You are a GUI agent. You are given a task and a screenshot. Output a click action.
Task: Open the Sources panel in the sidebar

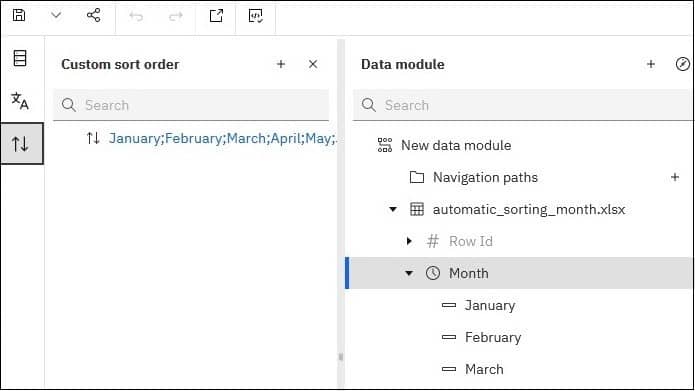(x=20, y=58)
